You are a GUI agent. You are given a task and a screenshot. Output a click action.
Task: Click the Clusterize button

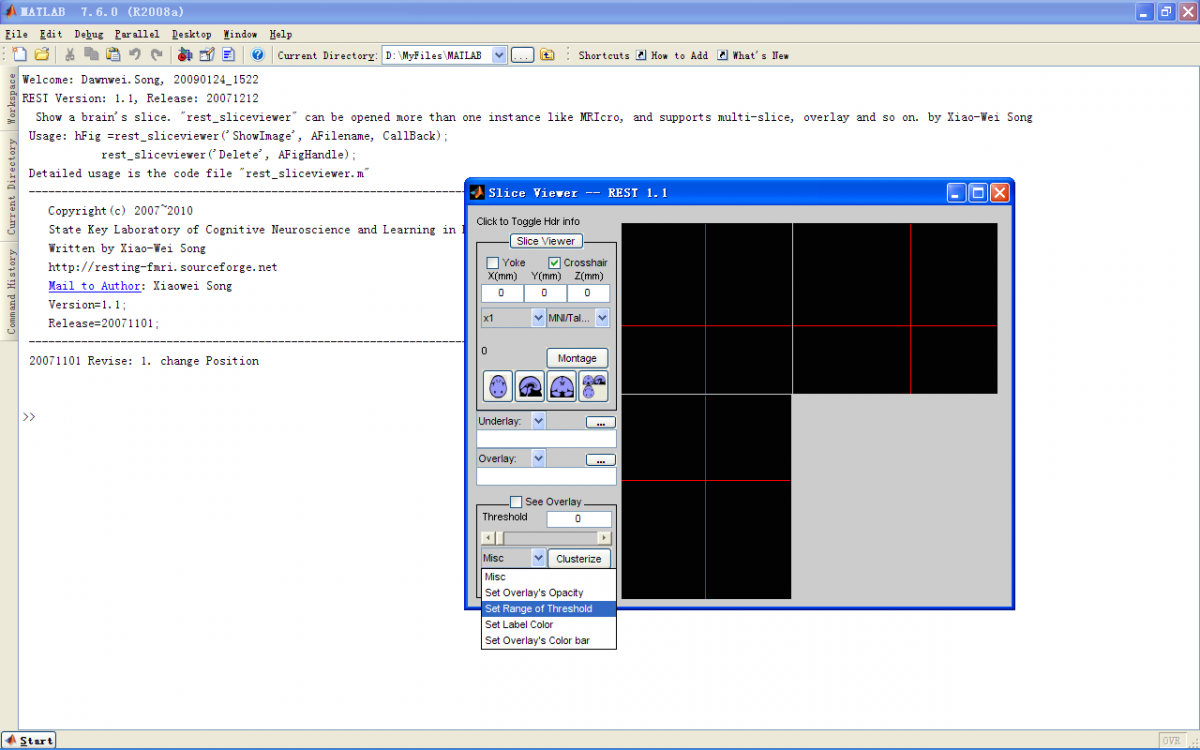(579, 559)
